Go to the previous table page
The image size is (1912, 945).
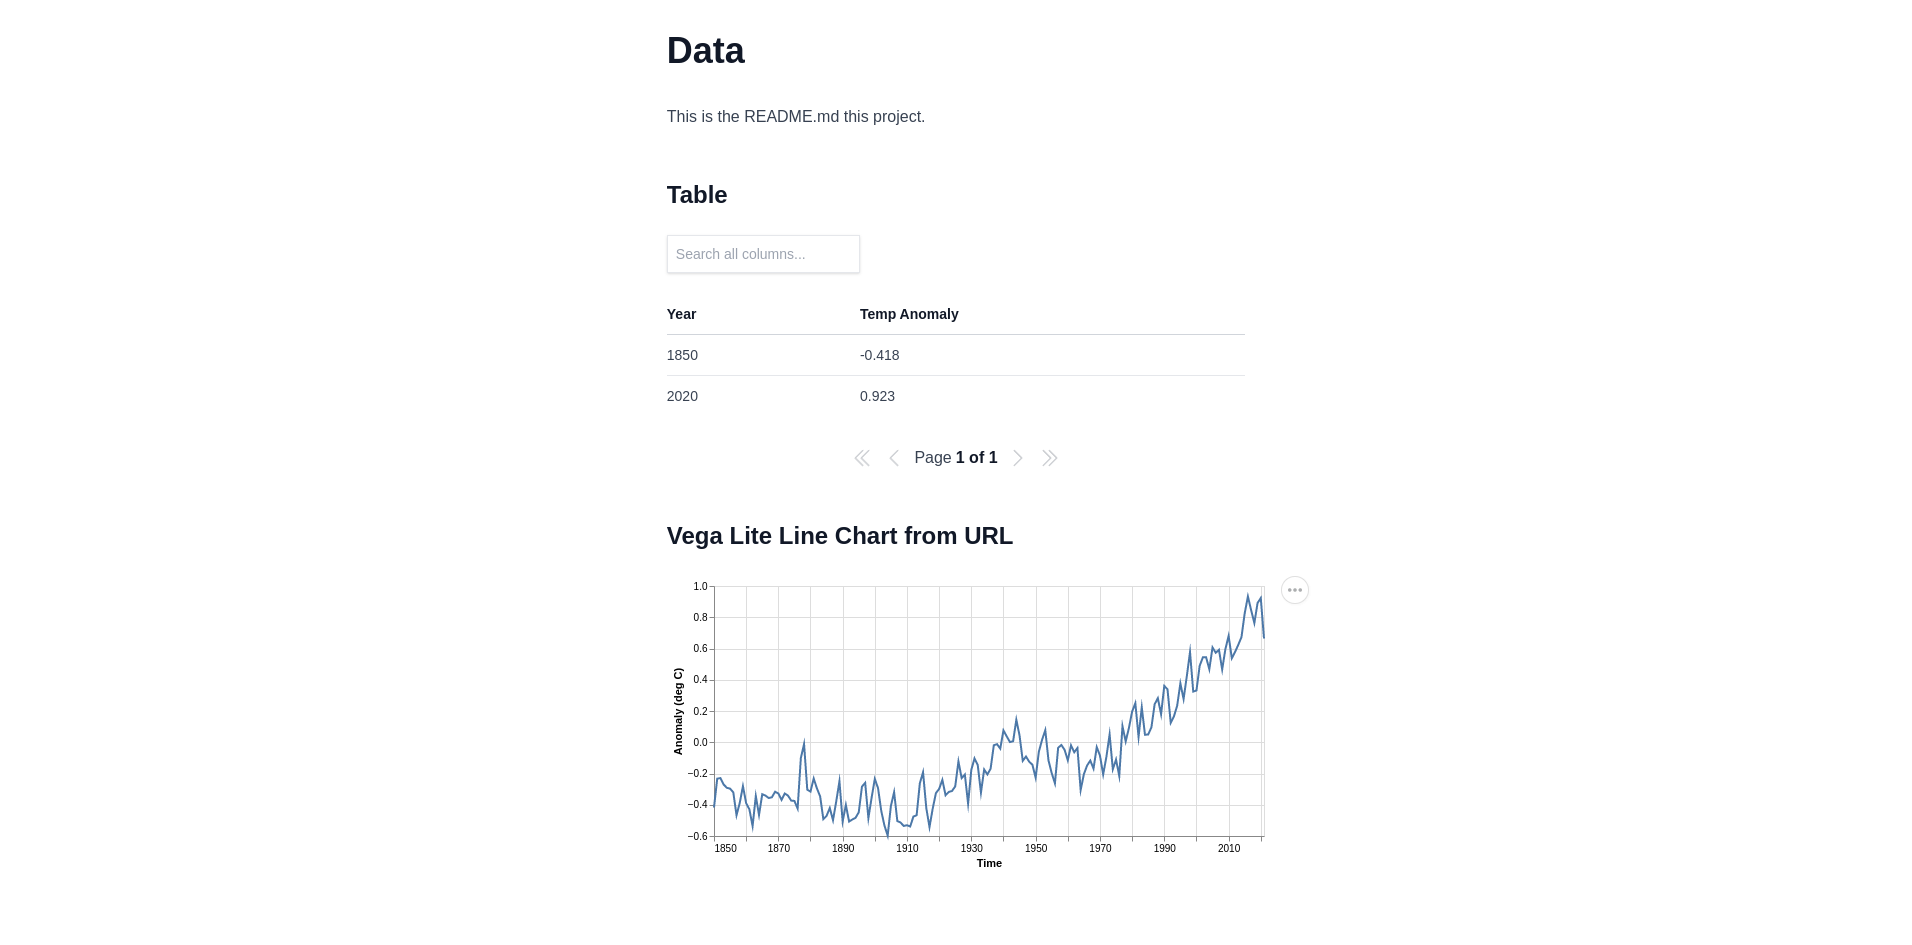pos(894,458)
